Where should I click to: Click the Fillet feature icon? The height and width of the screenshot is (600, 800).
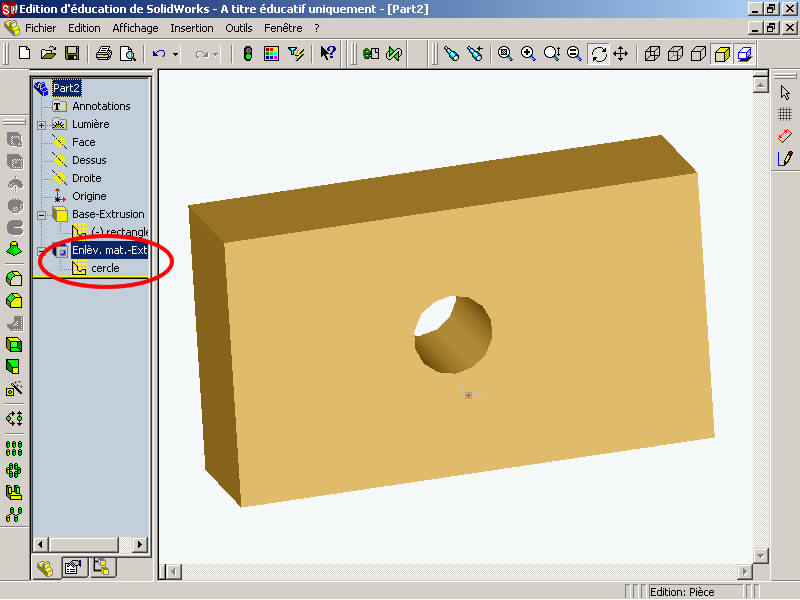click(x=14, y=279)
